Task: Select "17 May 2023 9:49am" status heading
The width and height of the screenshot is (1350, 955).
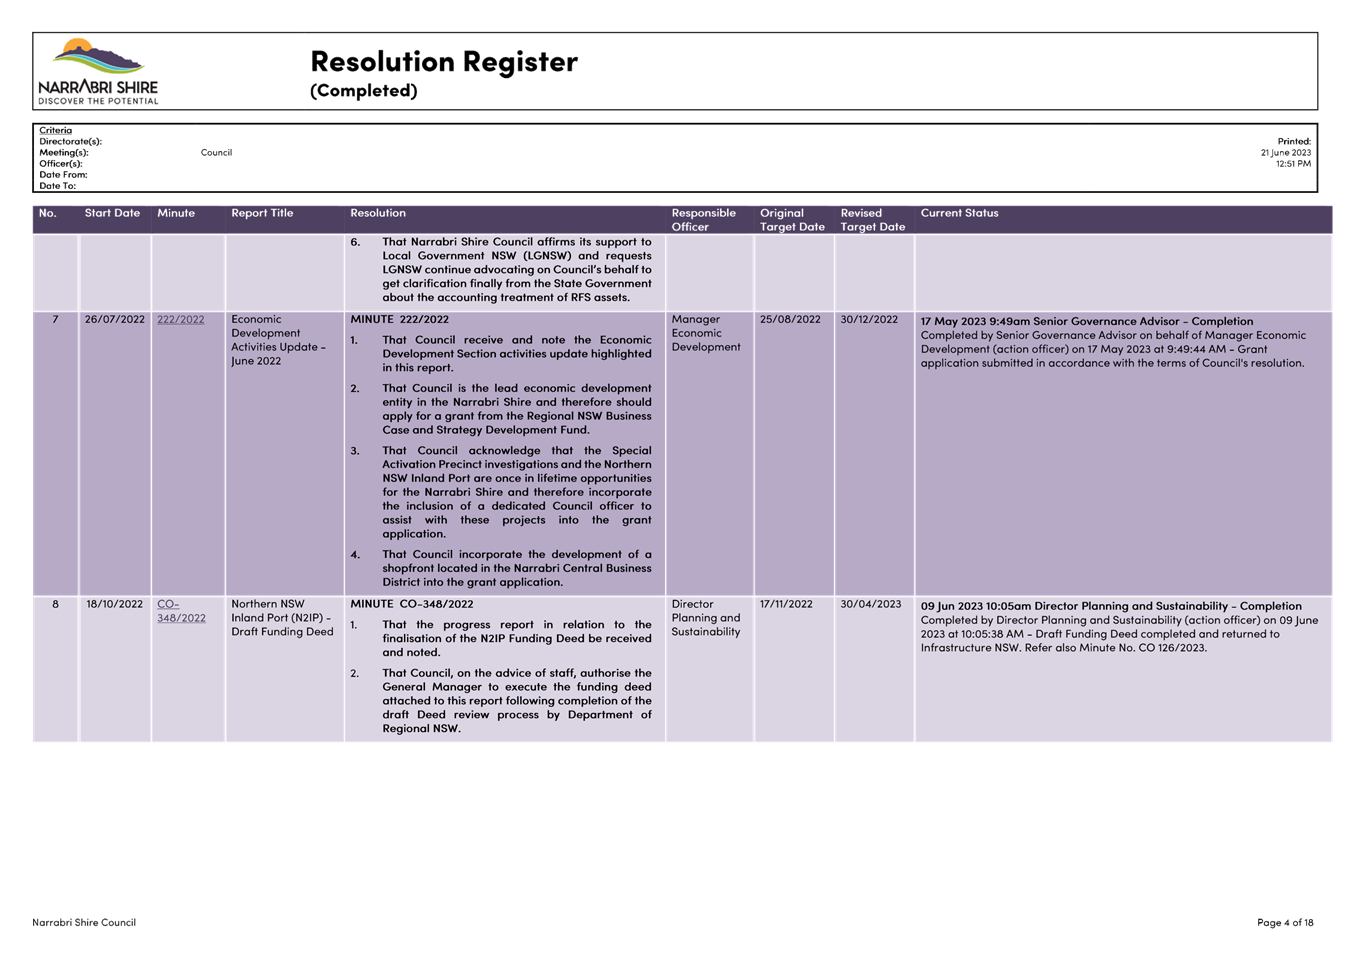Action: 1086,322
